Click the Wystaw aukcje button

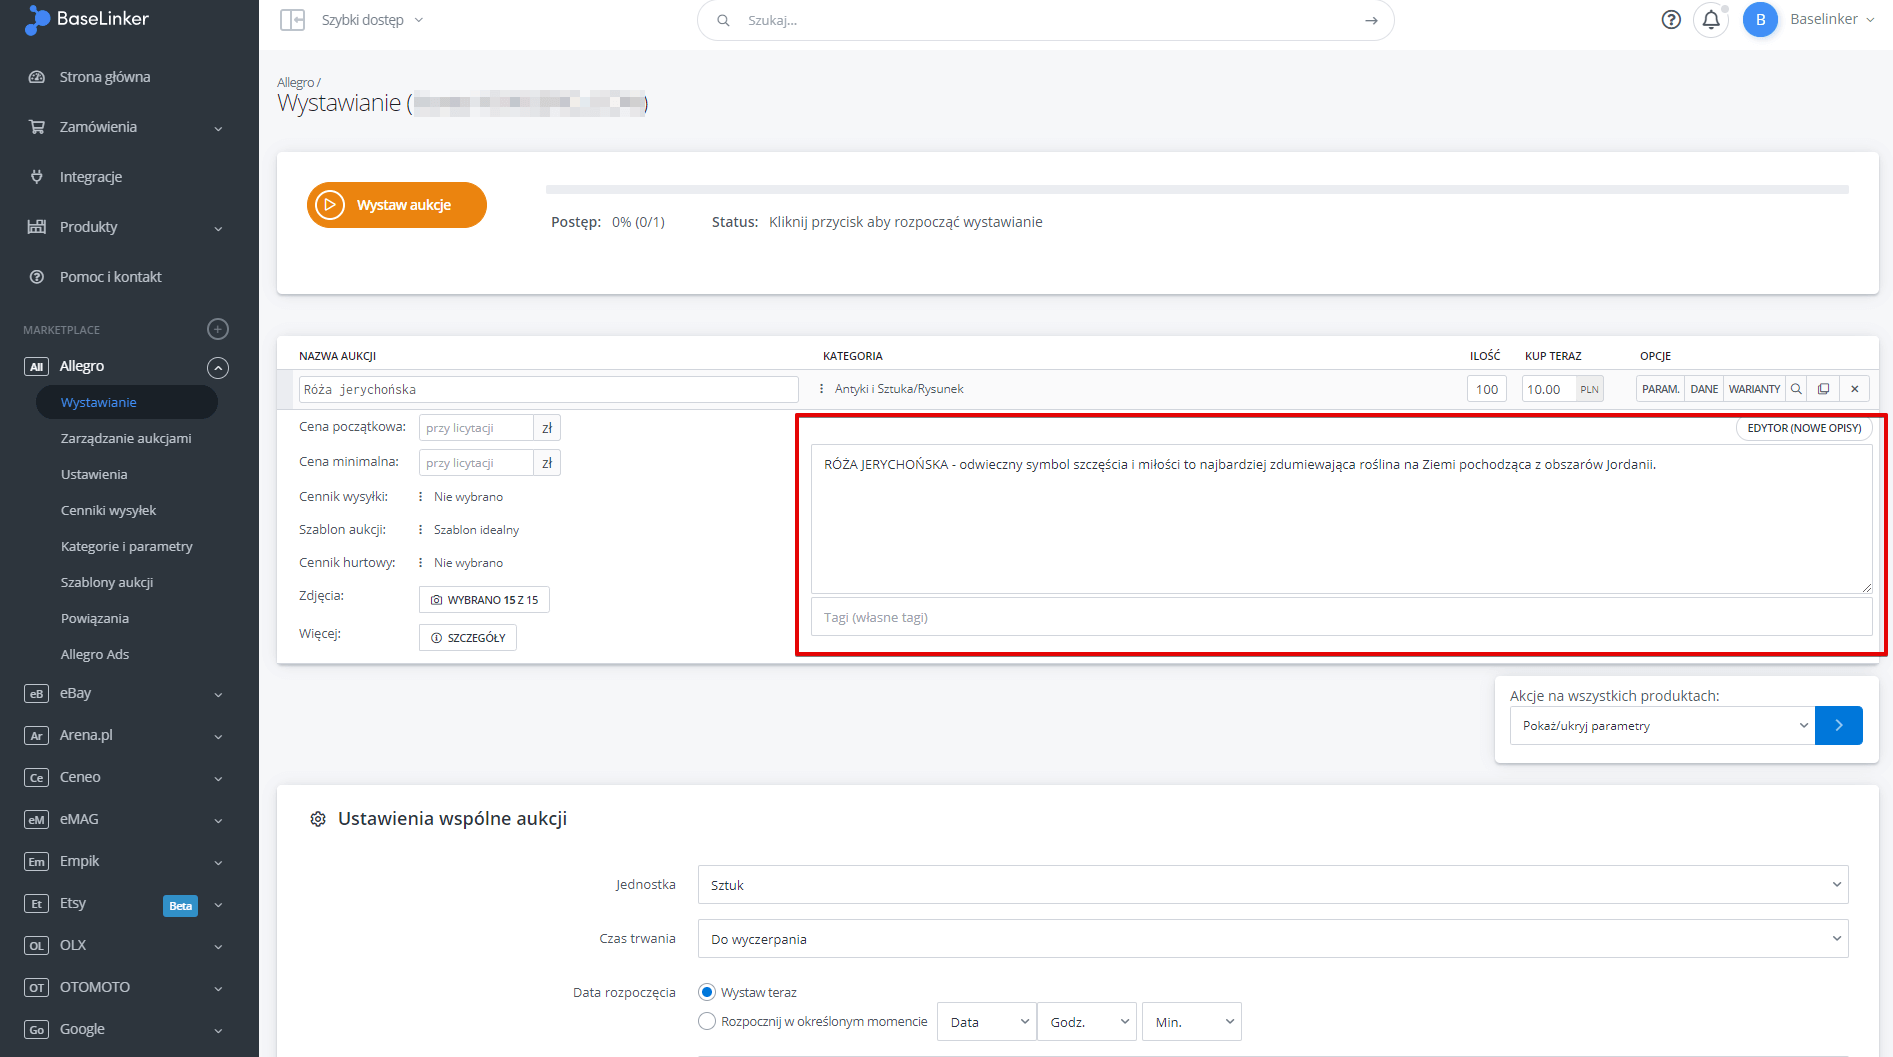click(x=397, y=205)
